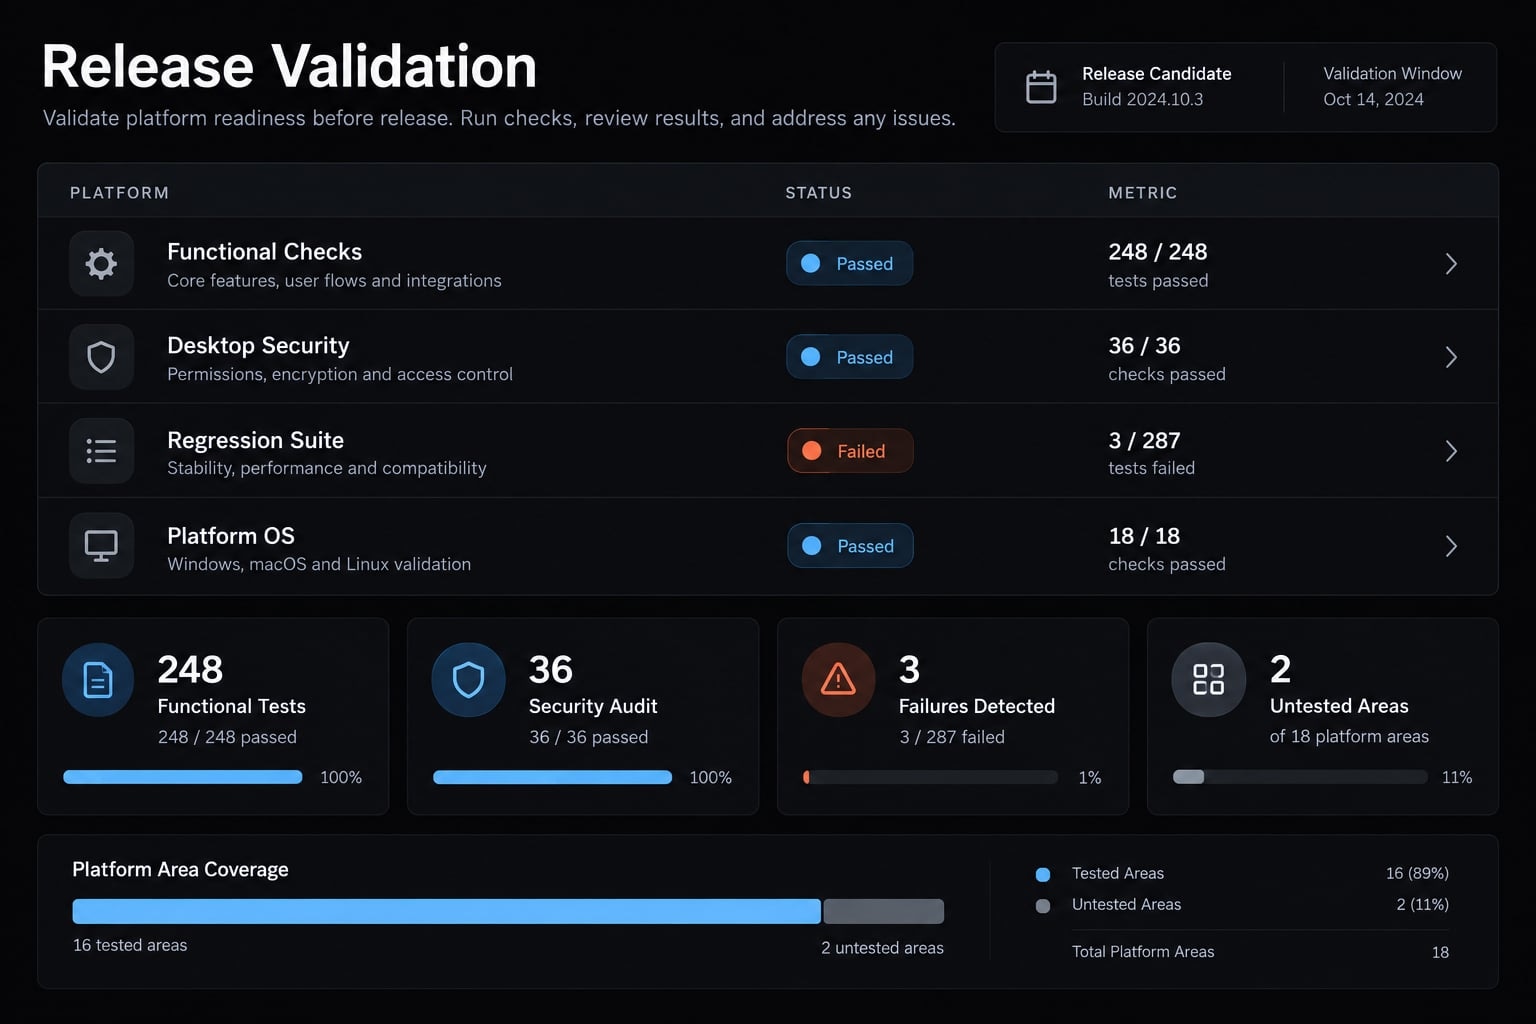Click the list icon for Regression Suite
The width and height of the screenshot is (1536, 1024).
tap(101, 451)
